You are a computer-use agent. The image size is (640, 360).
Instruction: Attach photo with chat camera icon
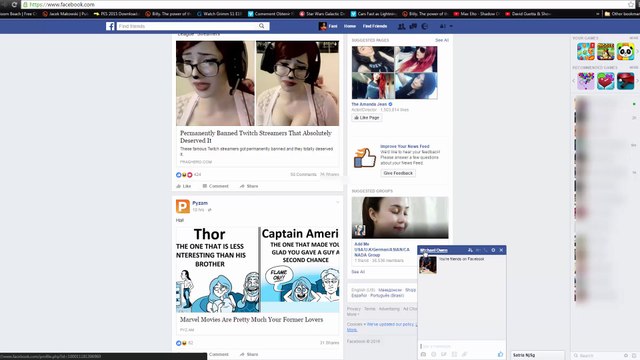(x=423, y=354)
